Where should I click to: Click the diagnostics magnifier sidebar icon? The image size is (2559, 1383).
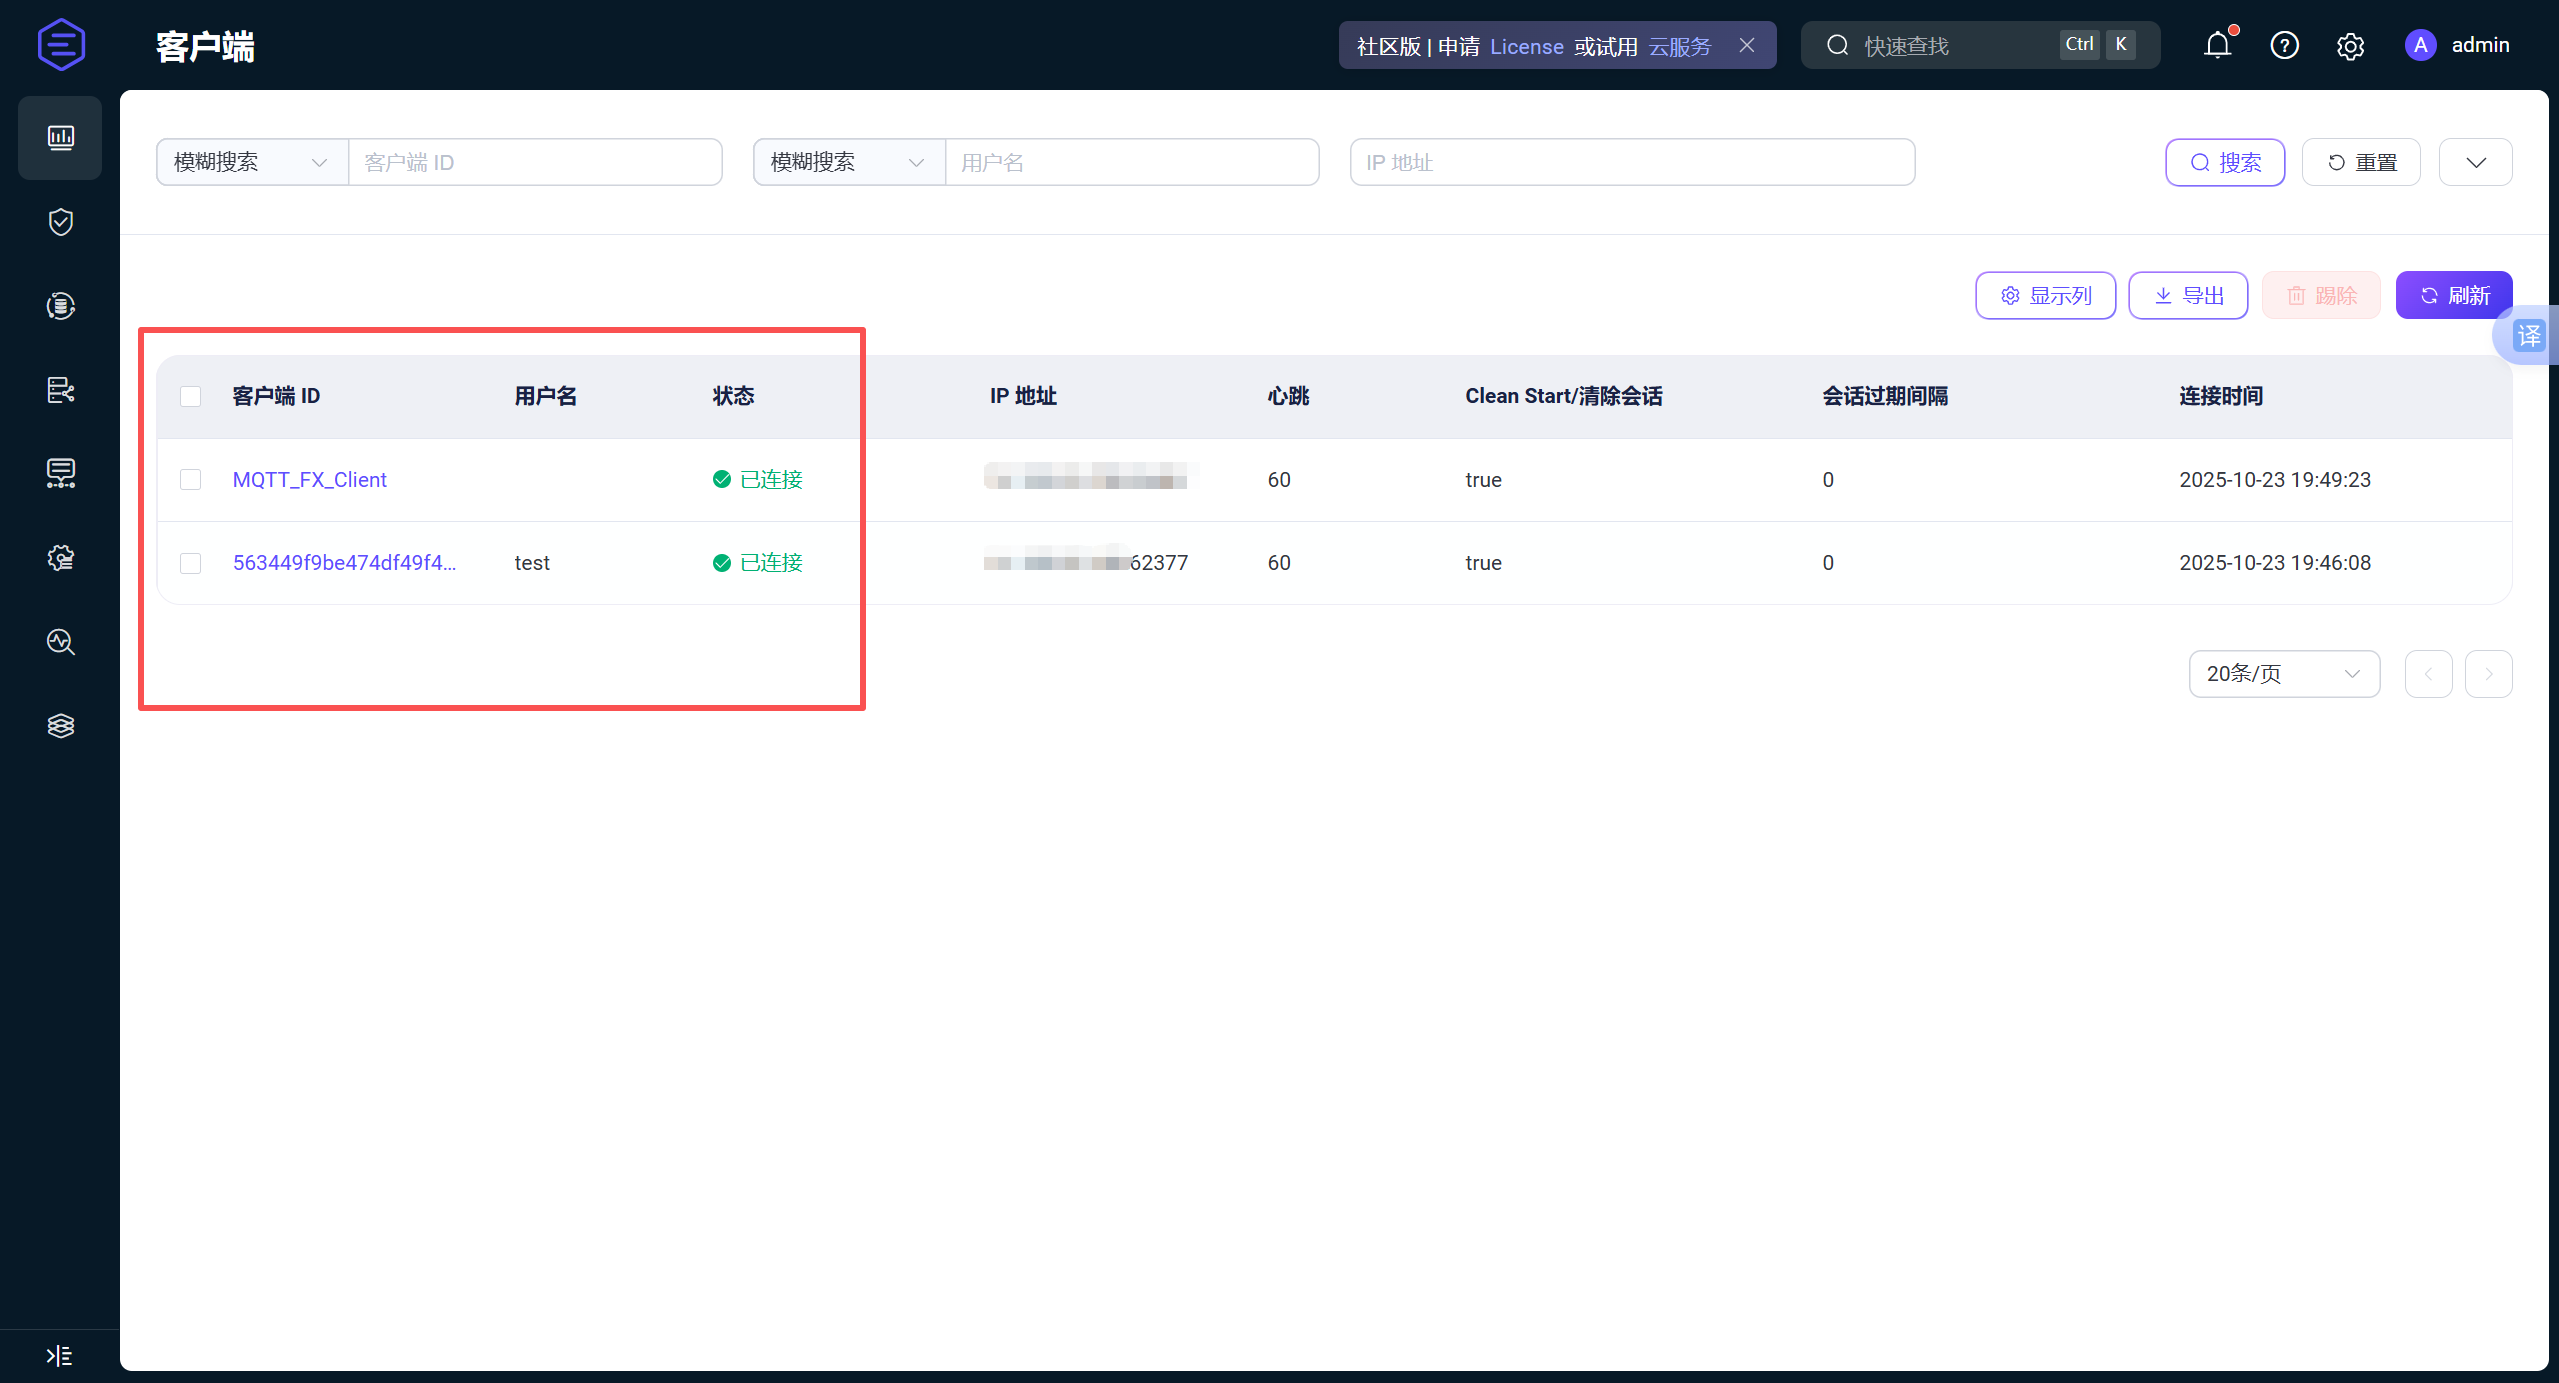60,642
